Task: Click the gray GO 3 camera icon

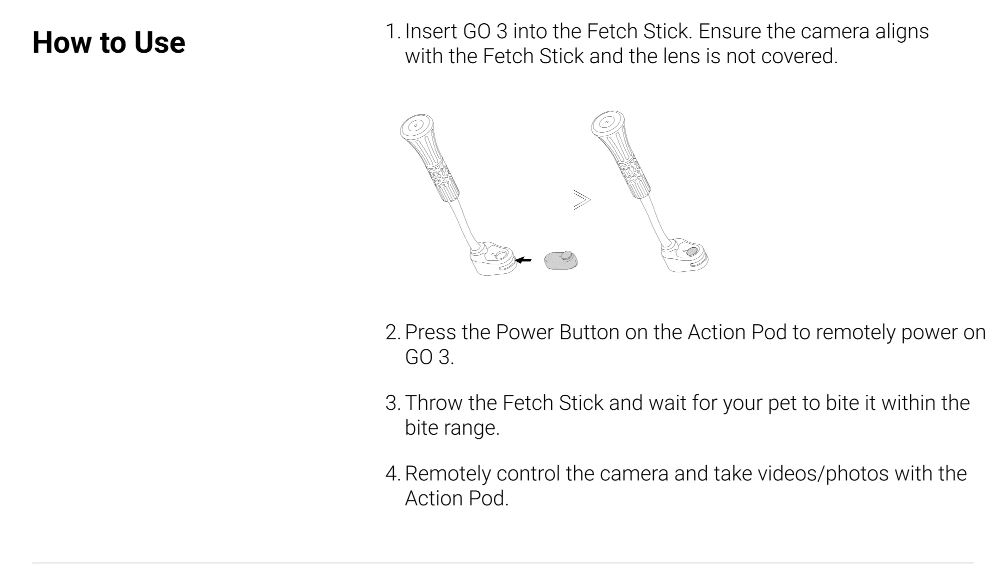Action: pos(561,260)
